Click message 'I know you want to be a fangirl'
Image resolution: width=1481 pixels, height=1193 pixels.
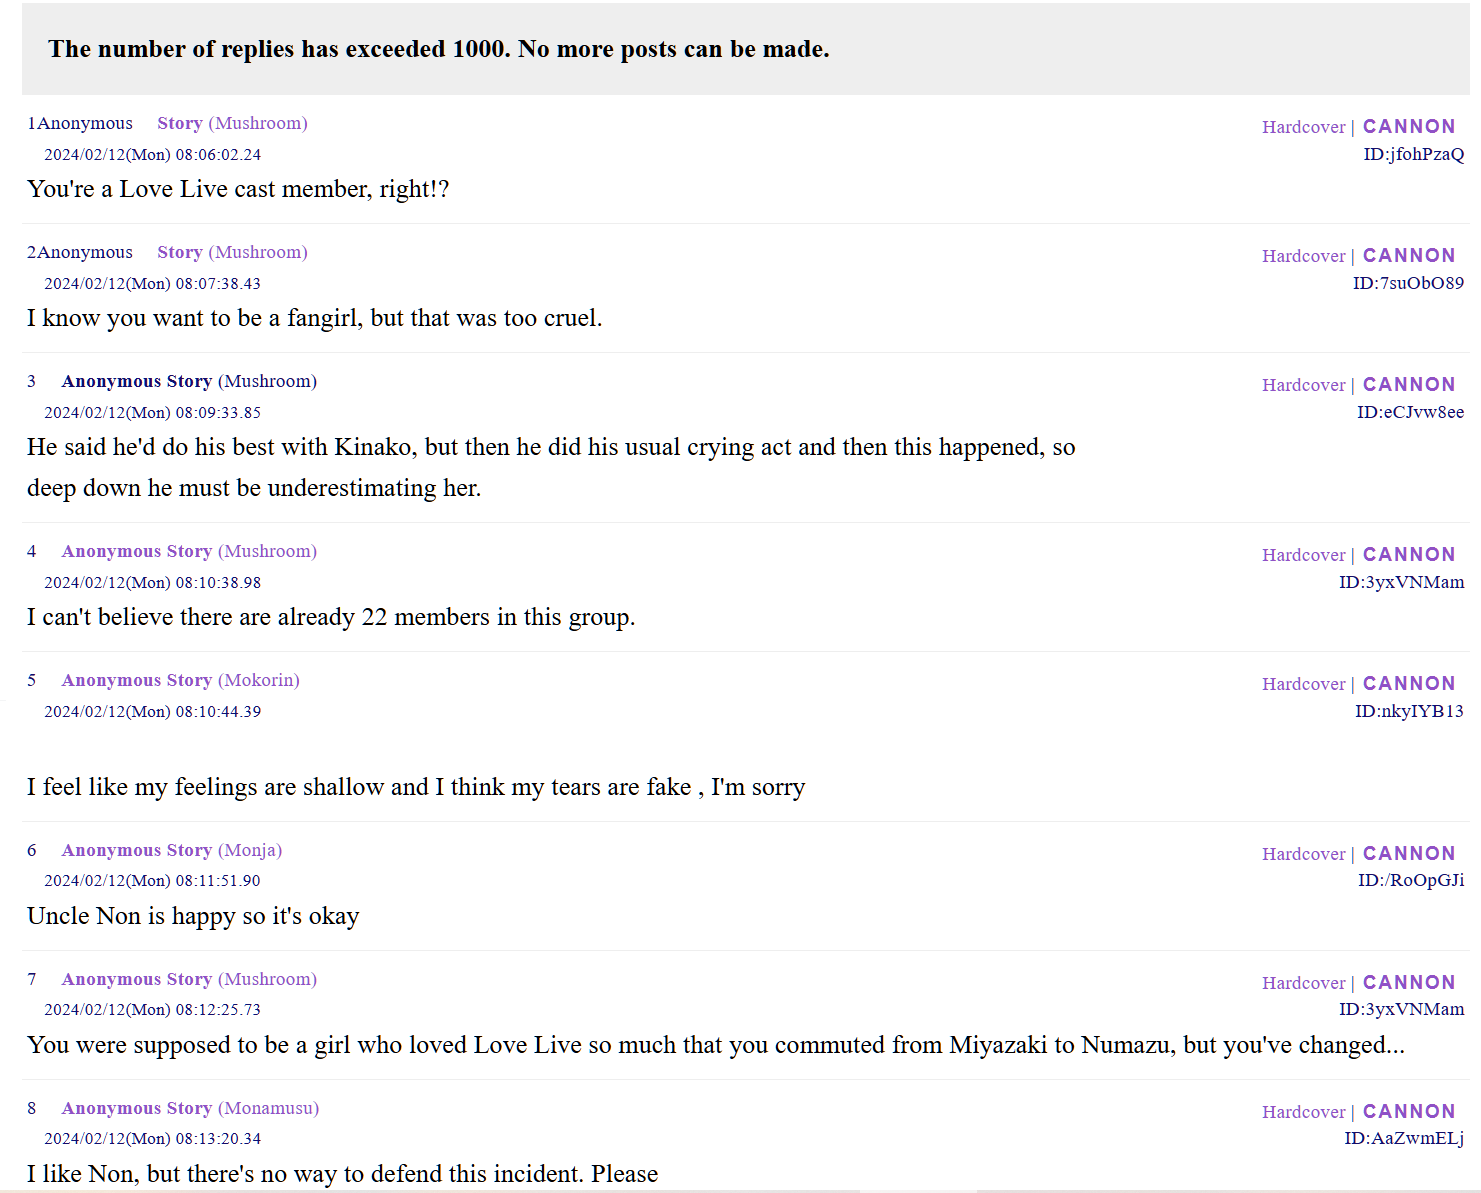[315, 318]
